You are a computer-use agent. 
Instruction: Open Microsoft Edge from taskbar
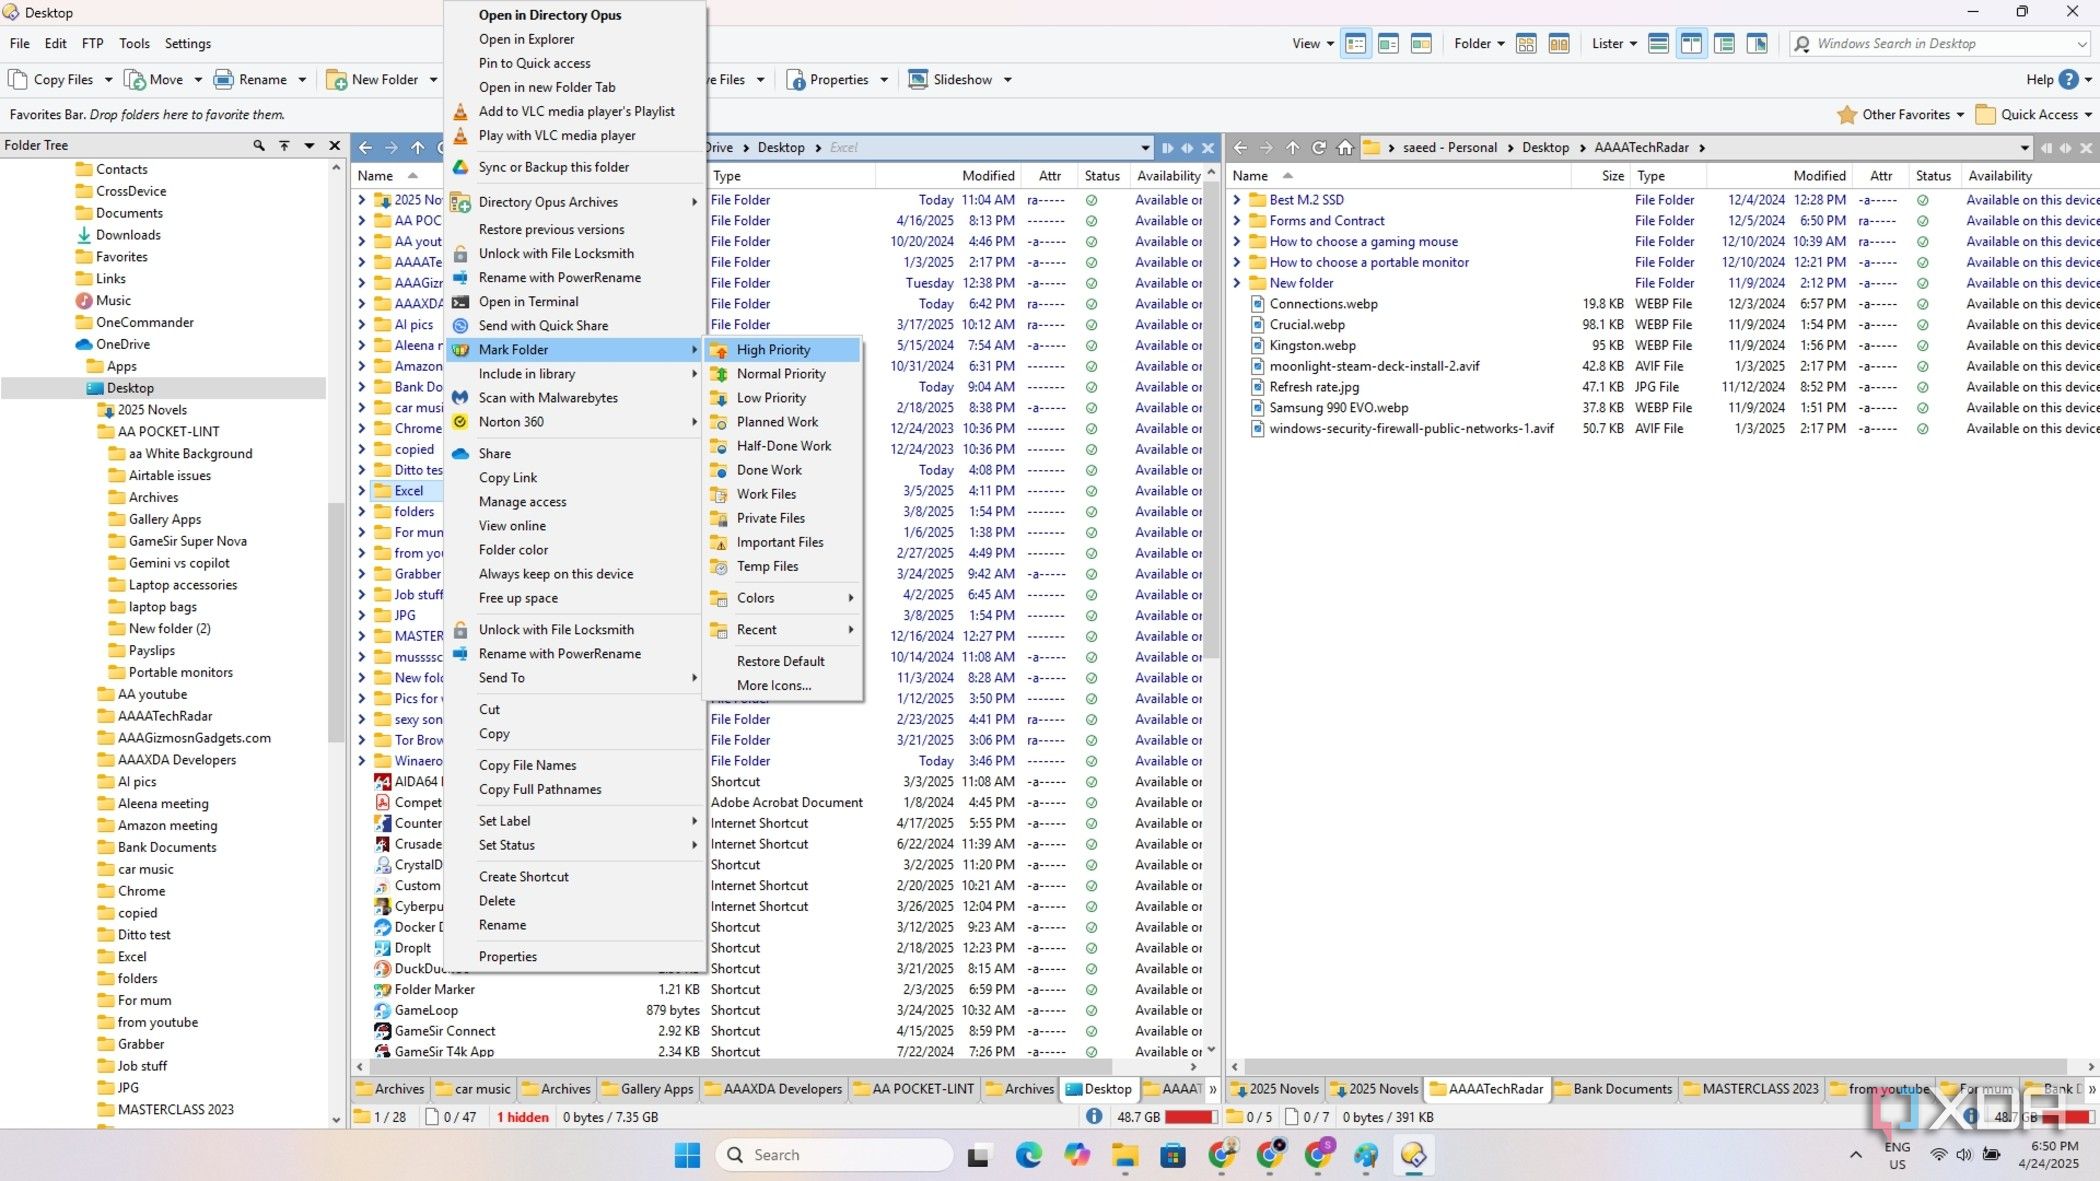click(1028, 1155)
